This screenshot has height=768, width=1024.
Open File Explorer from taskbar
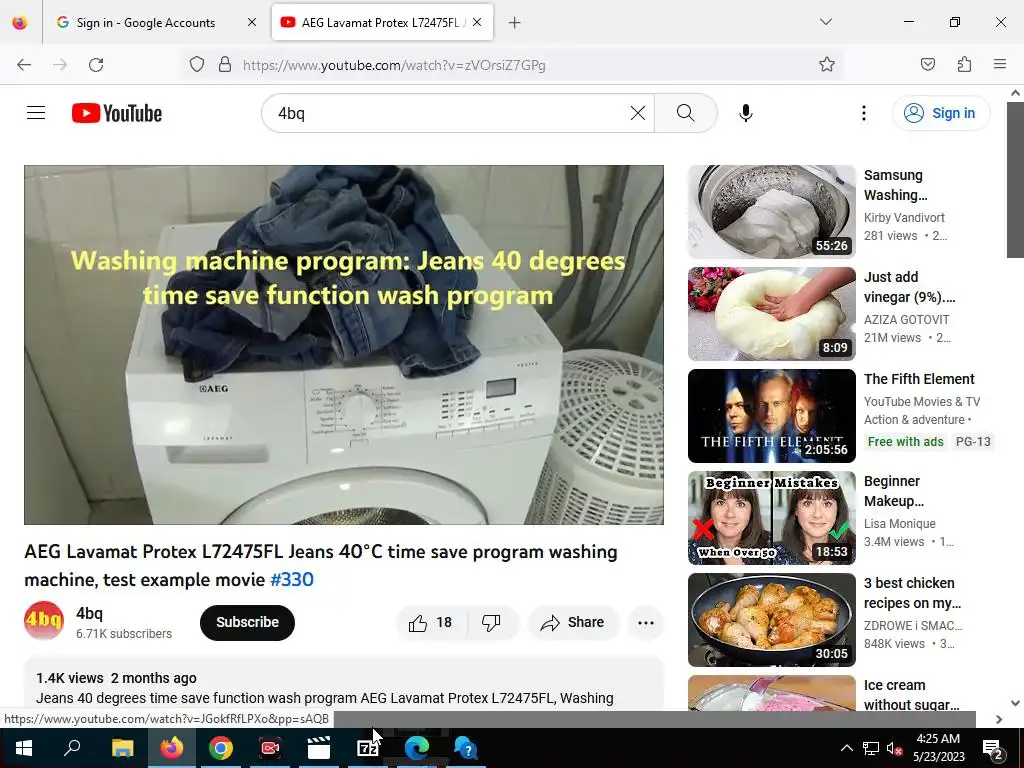pos(122,748)
